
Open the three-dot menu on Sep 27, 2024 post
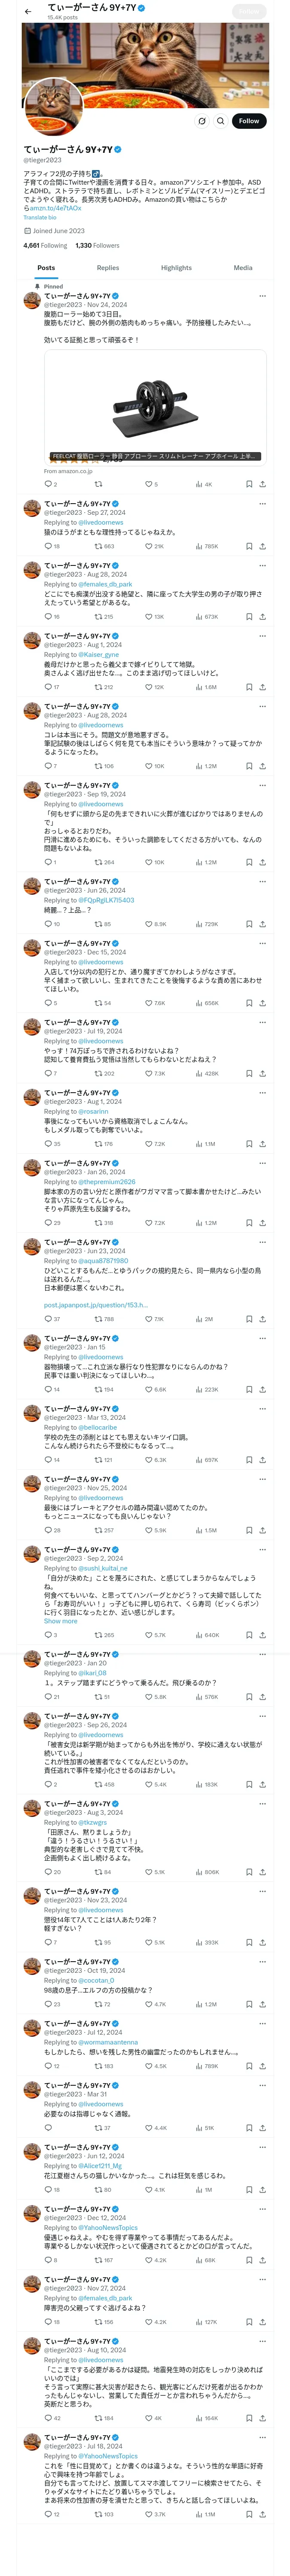262,504
